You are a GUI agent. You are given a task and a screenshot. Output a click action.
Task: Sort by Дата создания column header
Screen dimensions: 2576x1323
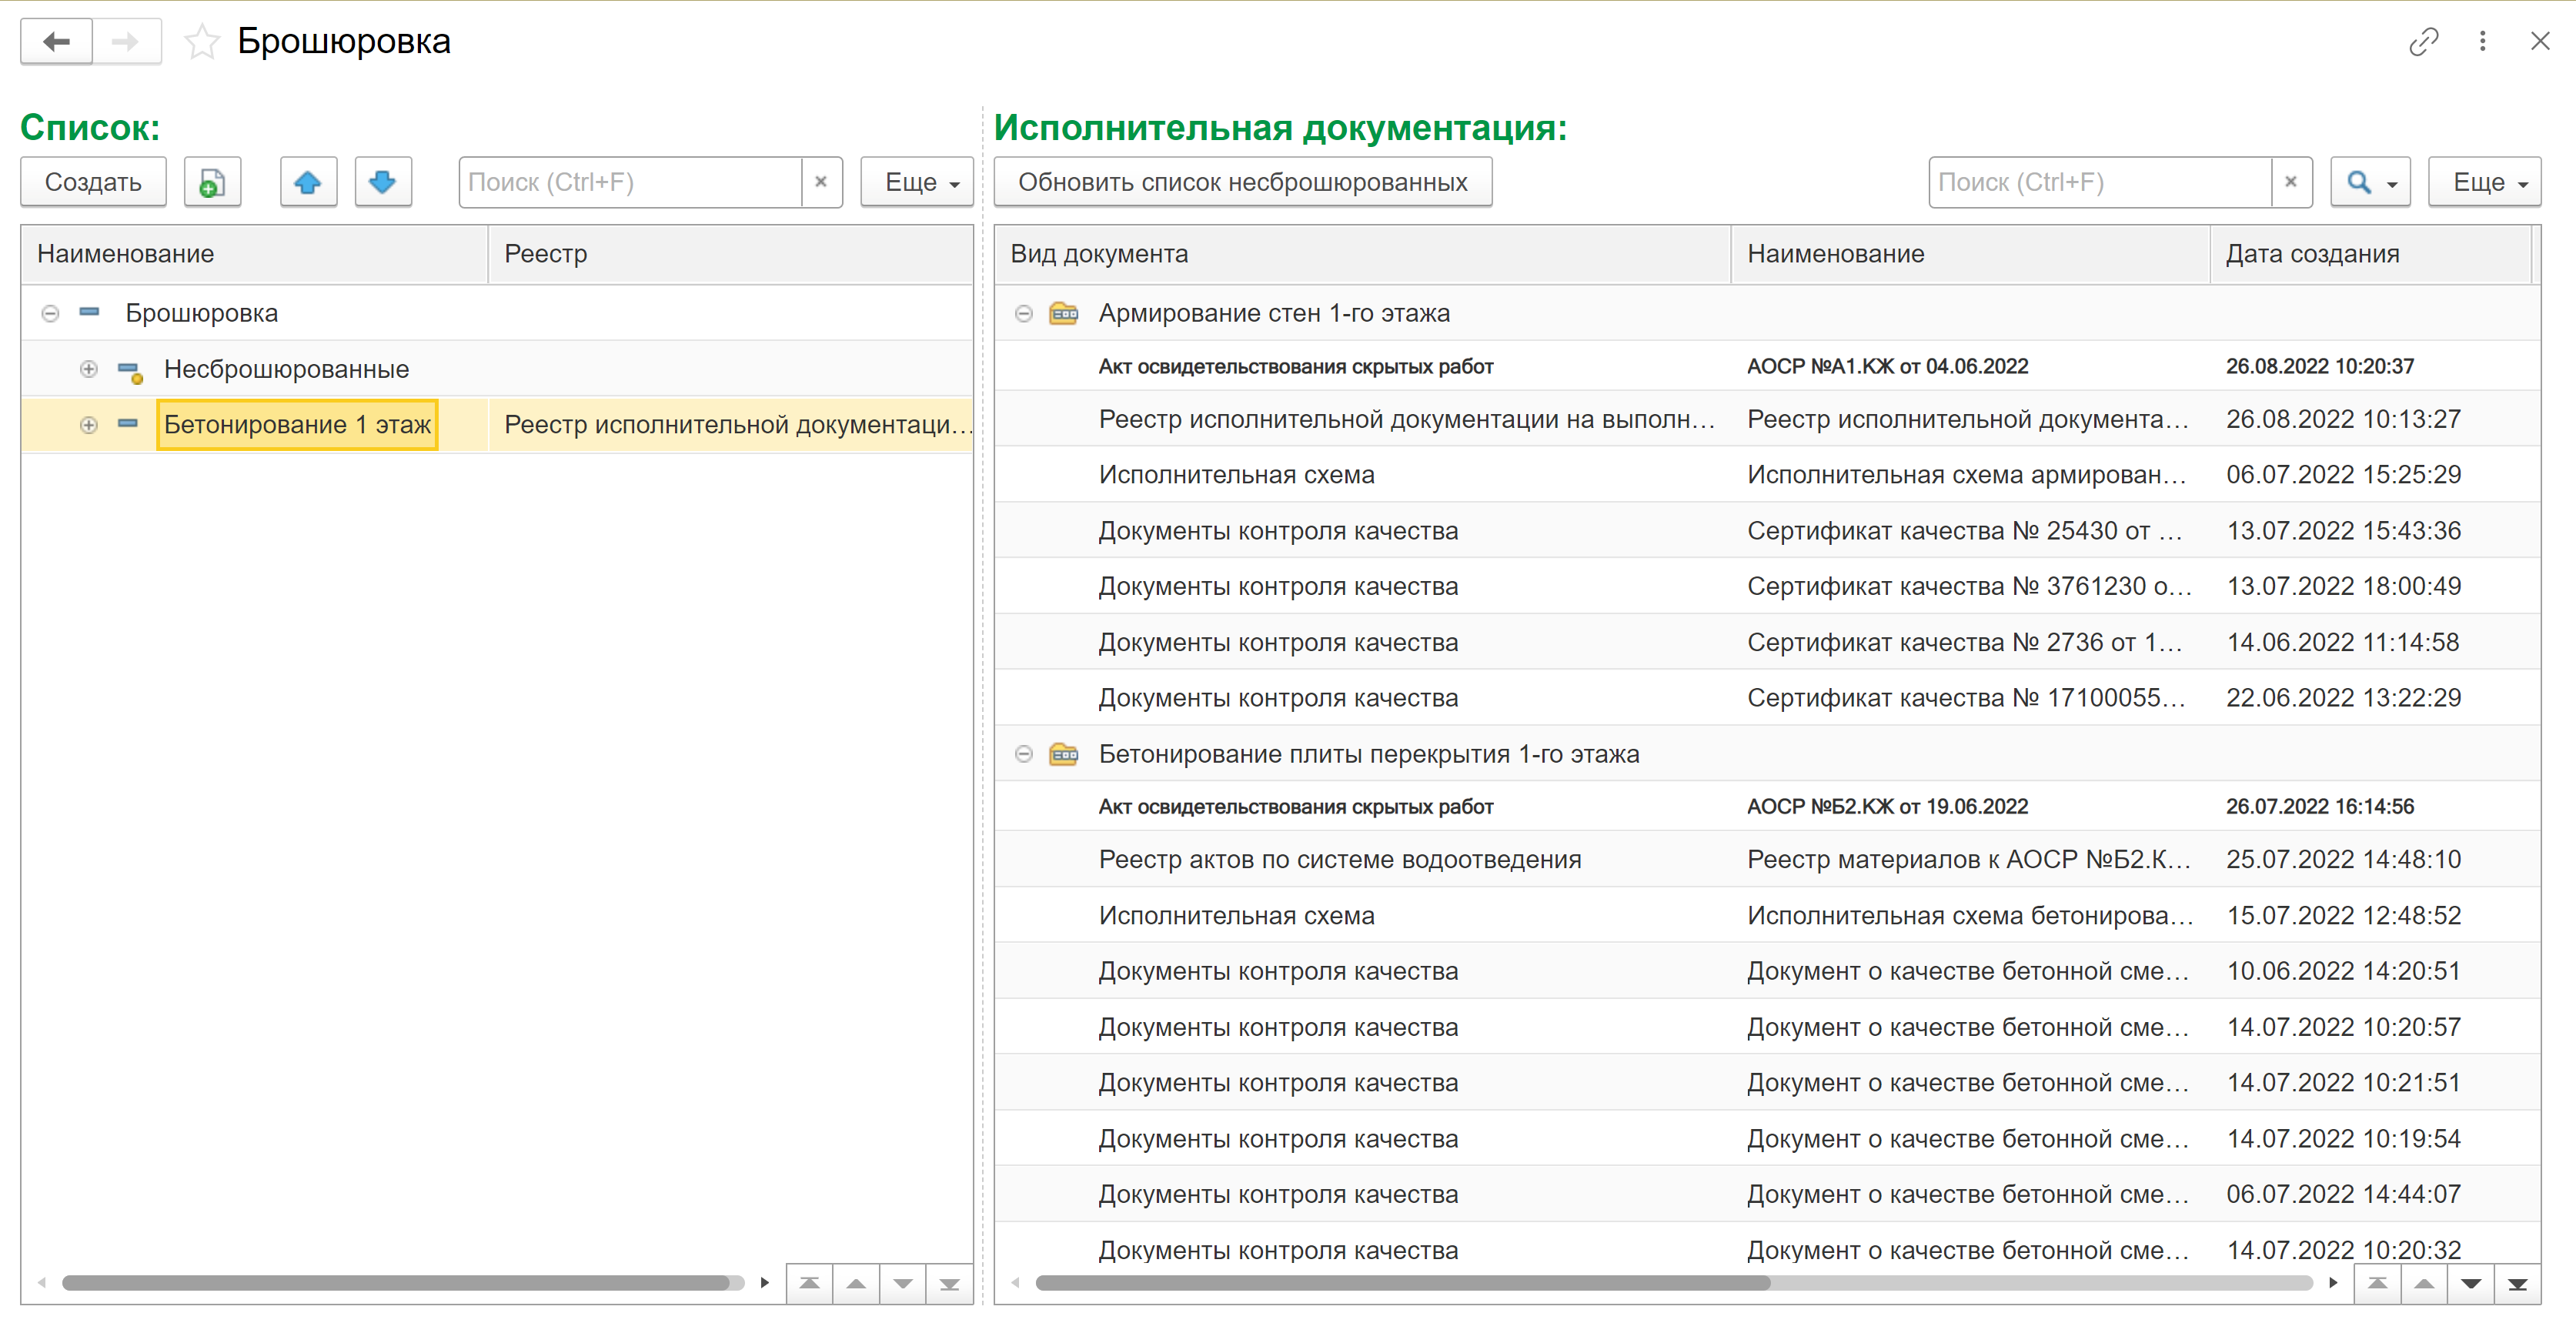(2311, 254)
